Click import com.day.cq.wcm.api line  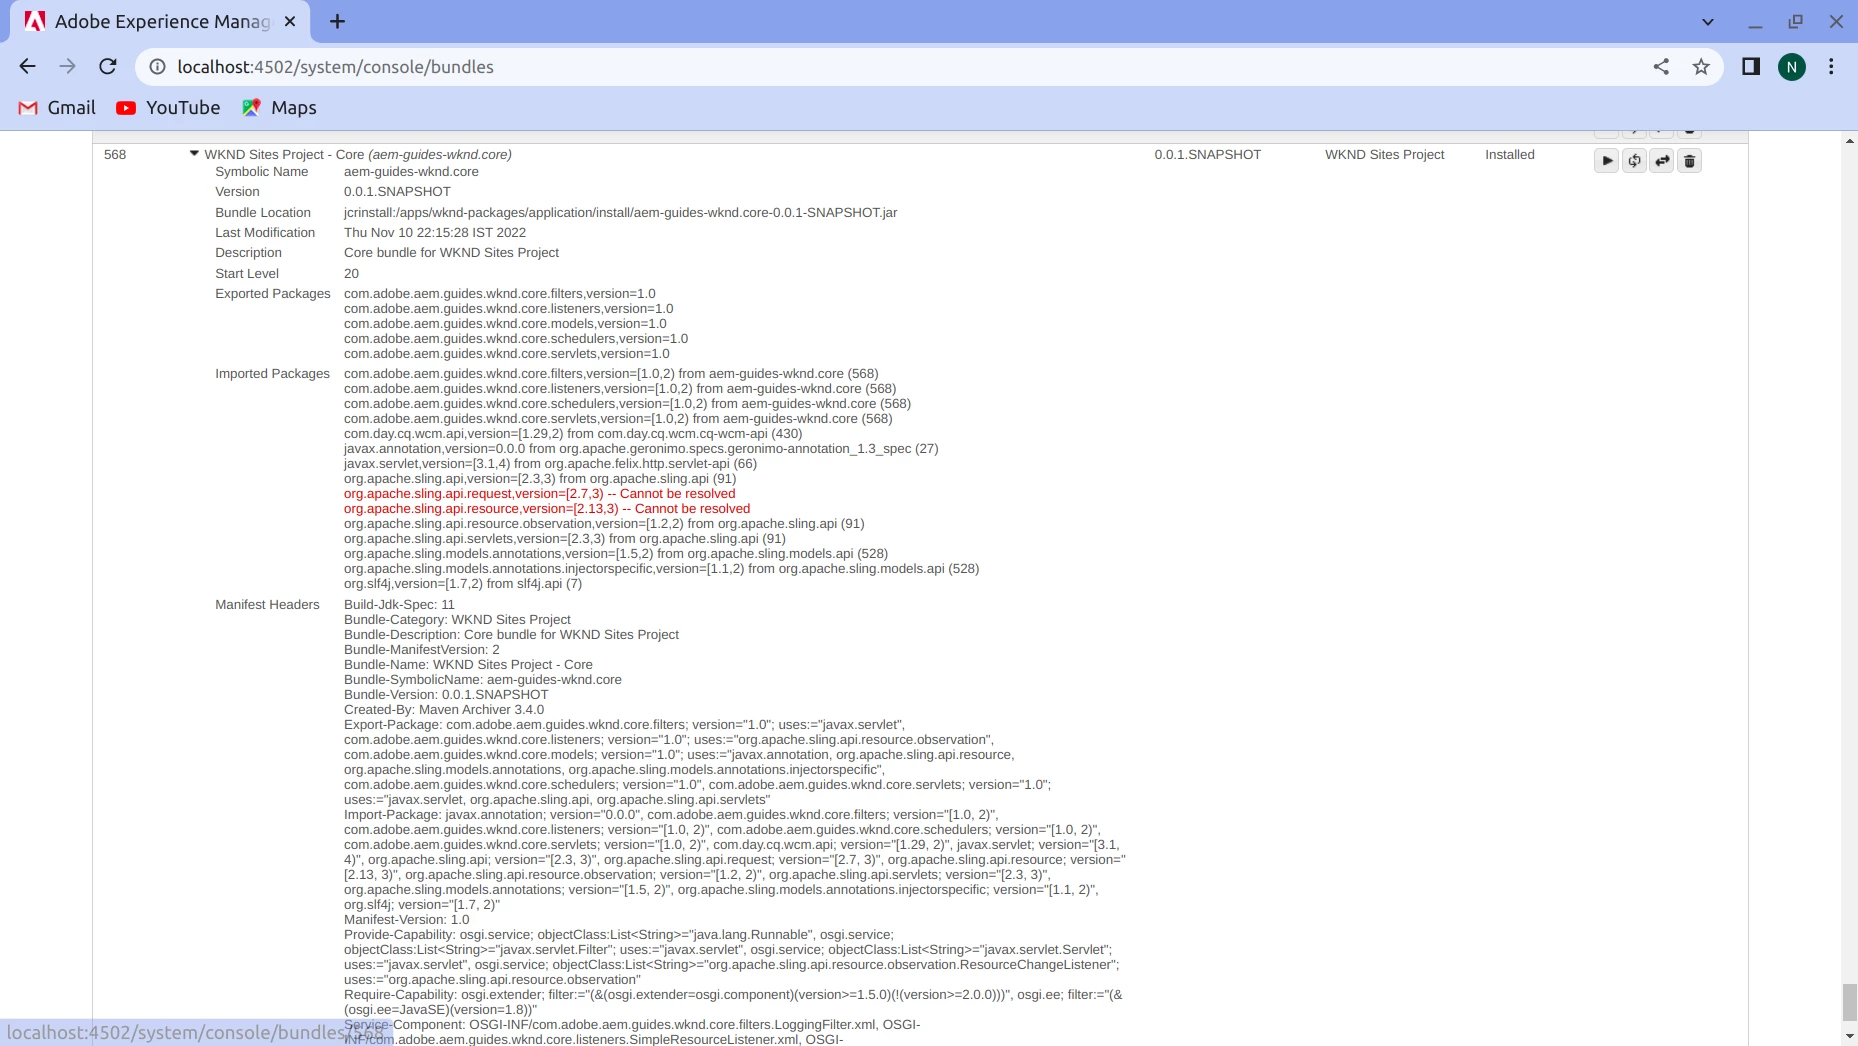[573, 434]
